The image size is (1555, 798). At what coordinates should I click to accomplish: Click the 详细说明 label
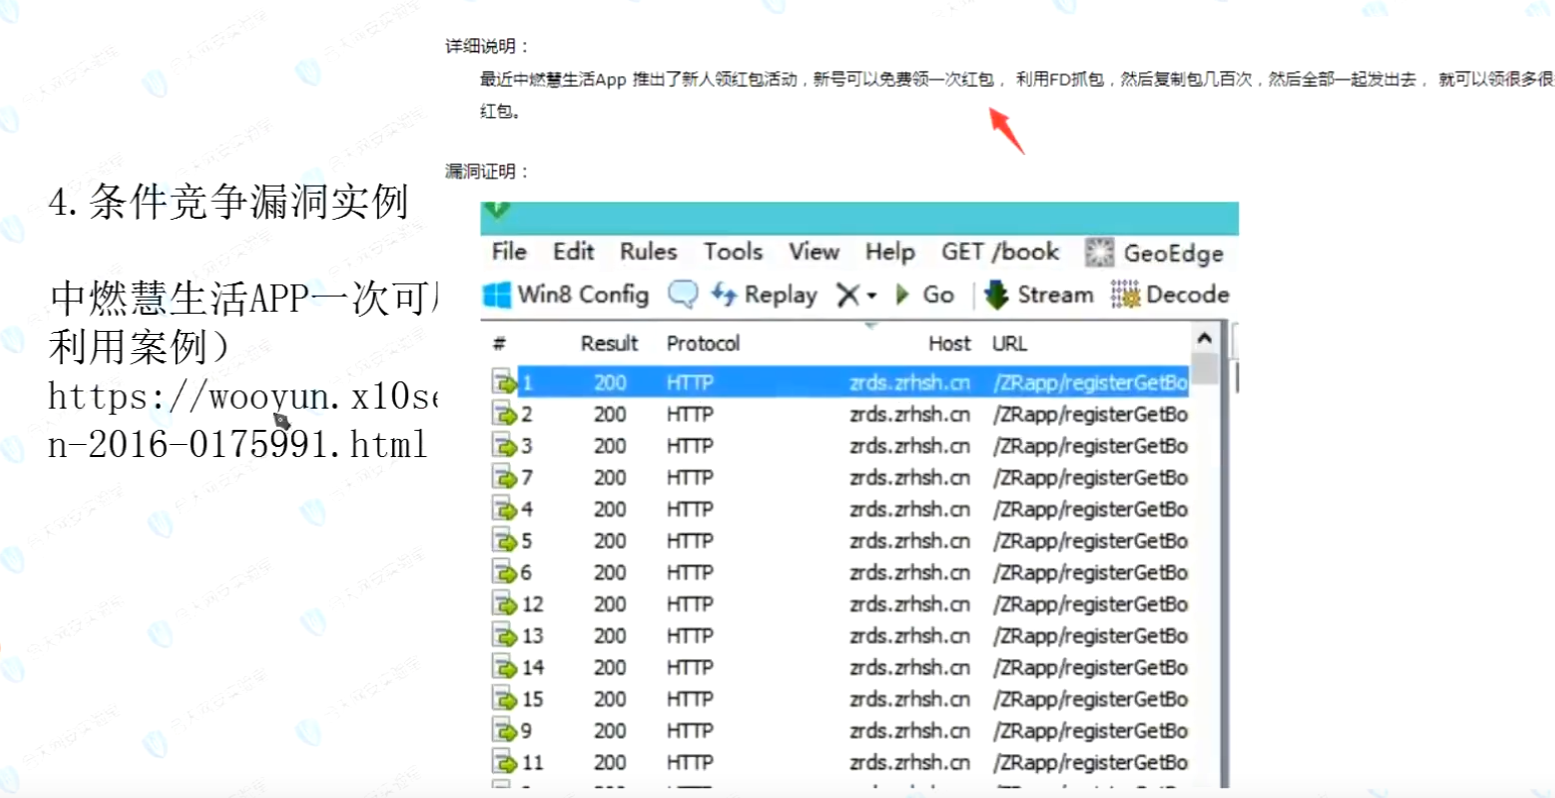point(487,46)
